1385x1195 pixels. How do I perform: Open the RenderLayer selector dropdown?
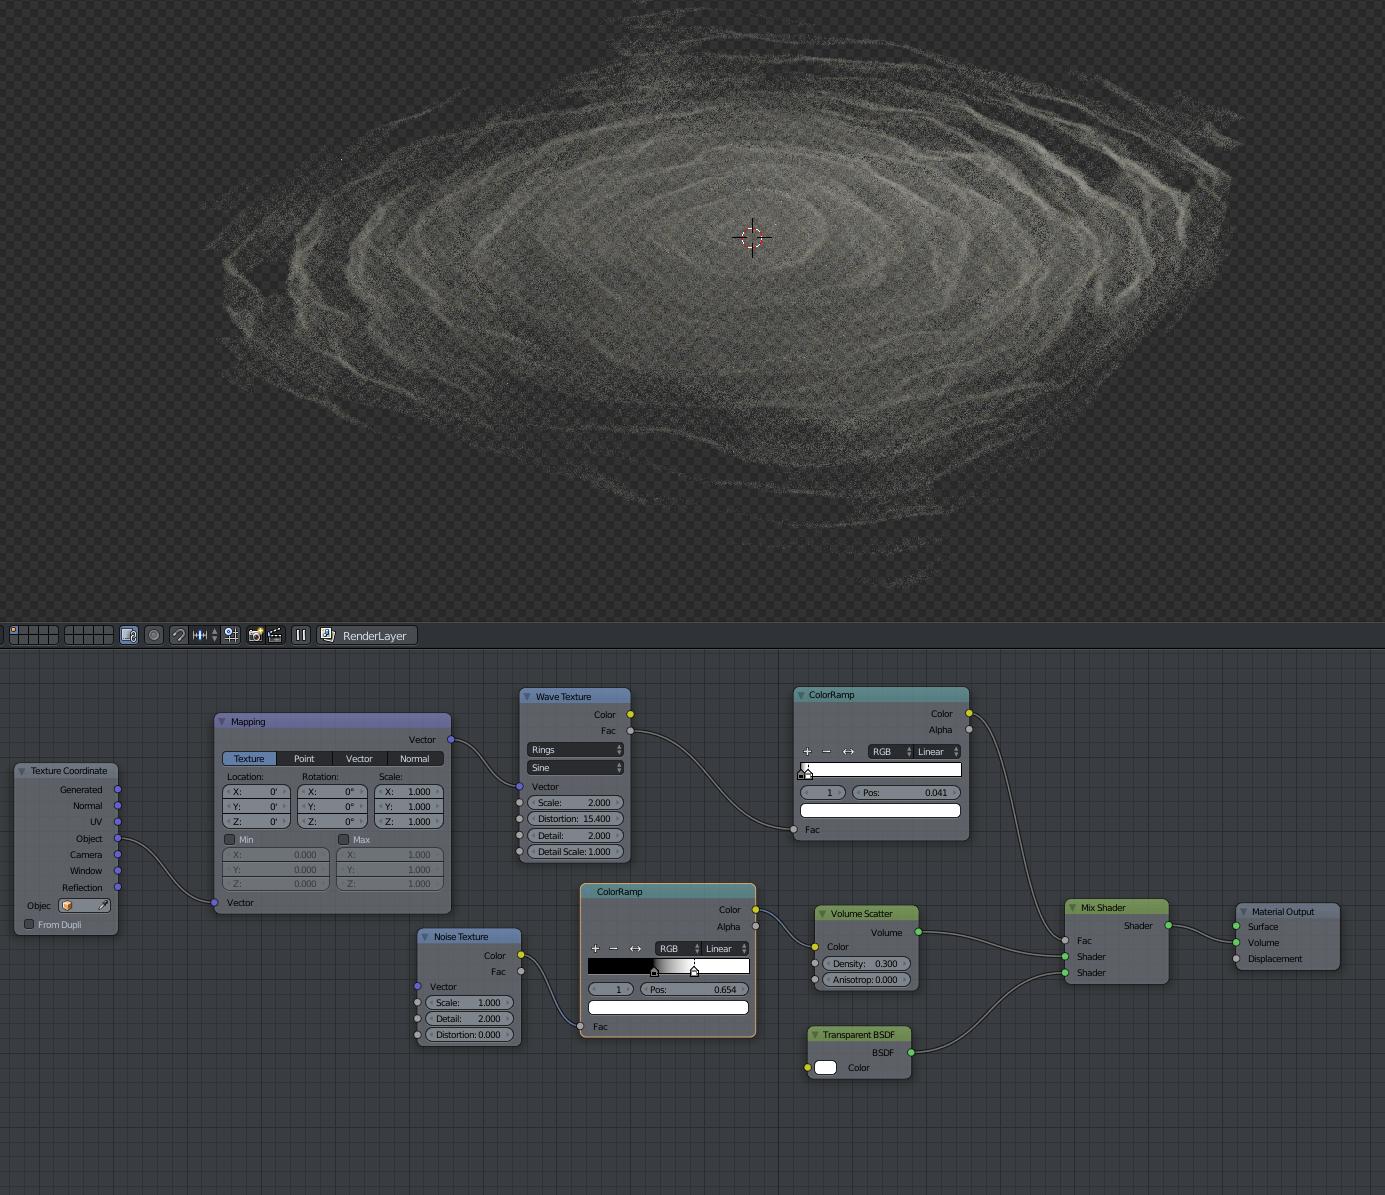pos(367,635)
